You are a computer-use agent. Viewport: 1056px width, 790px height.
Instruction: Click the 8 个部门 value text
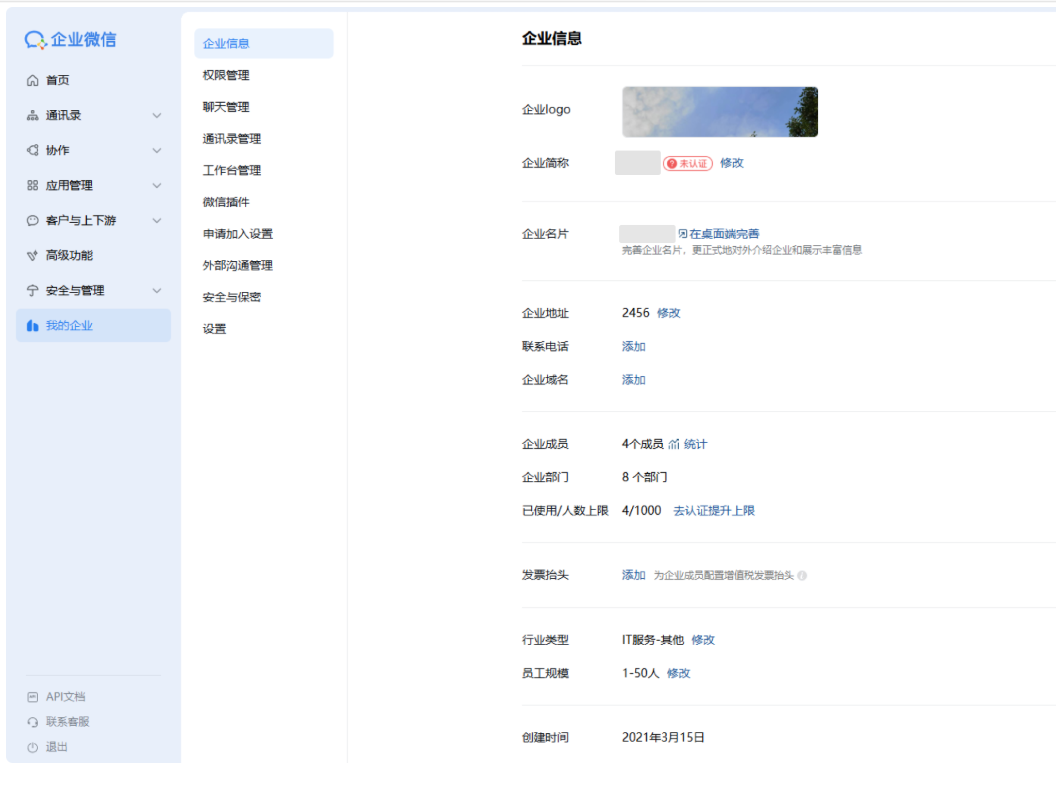tap(645, 477)
